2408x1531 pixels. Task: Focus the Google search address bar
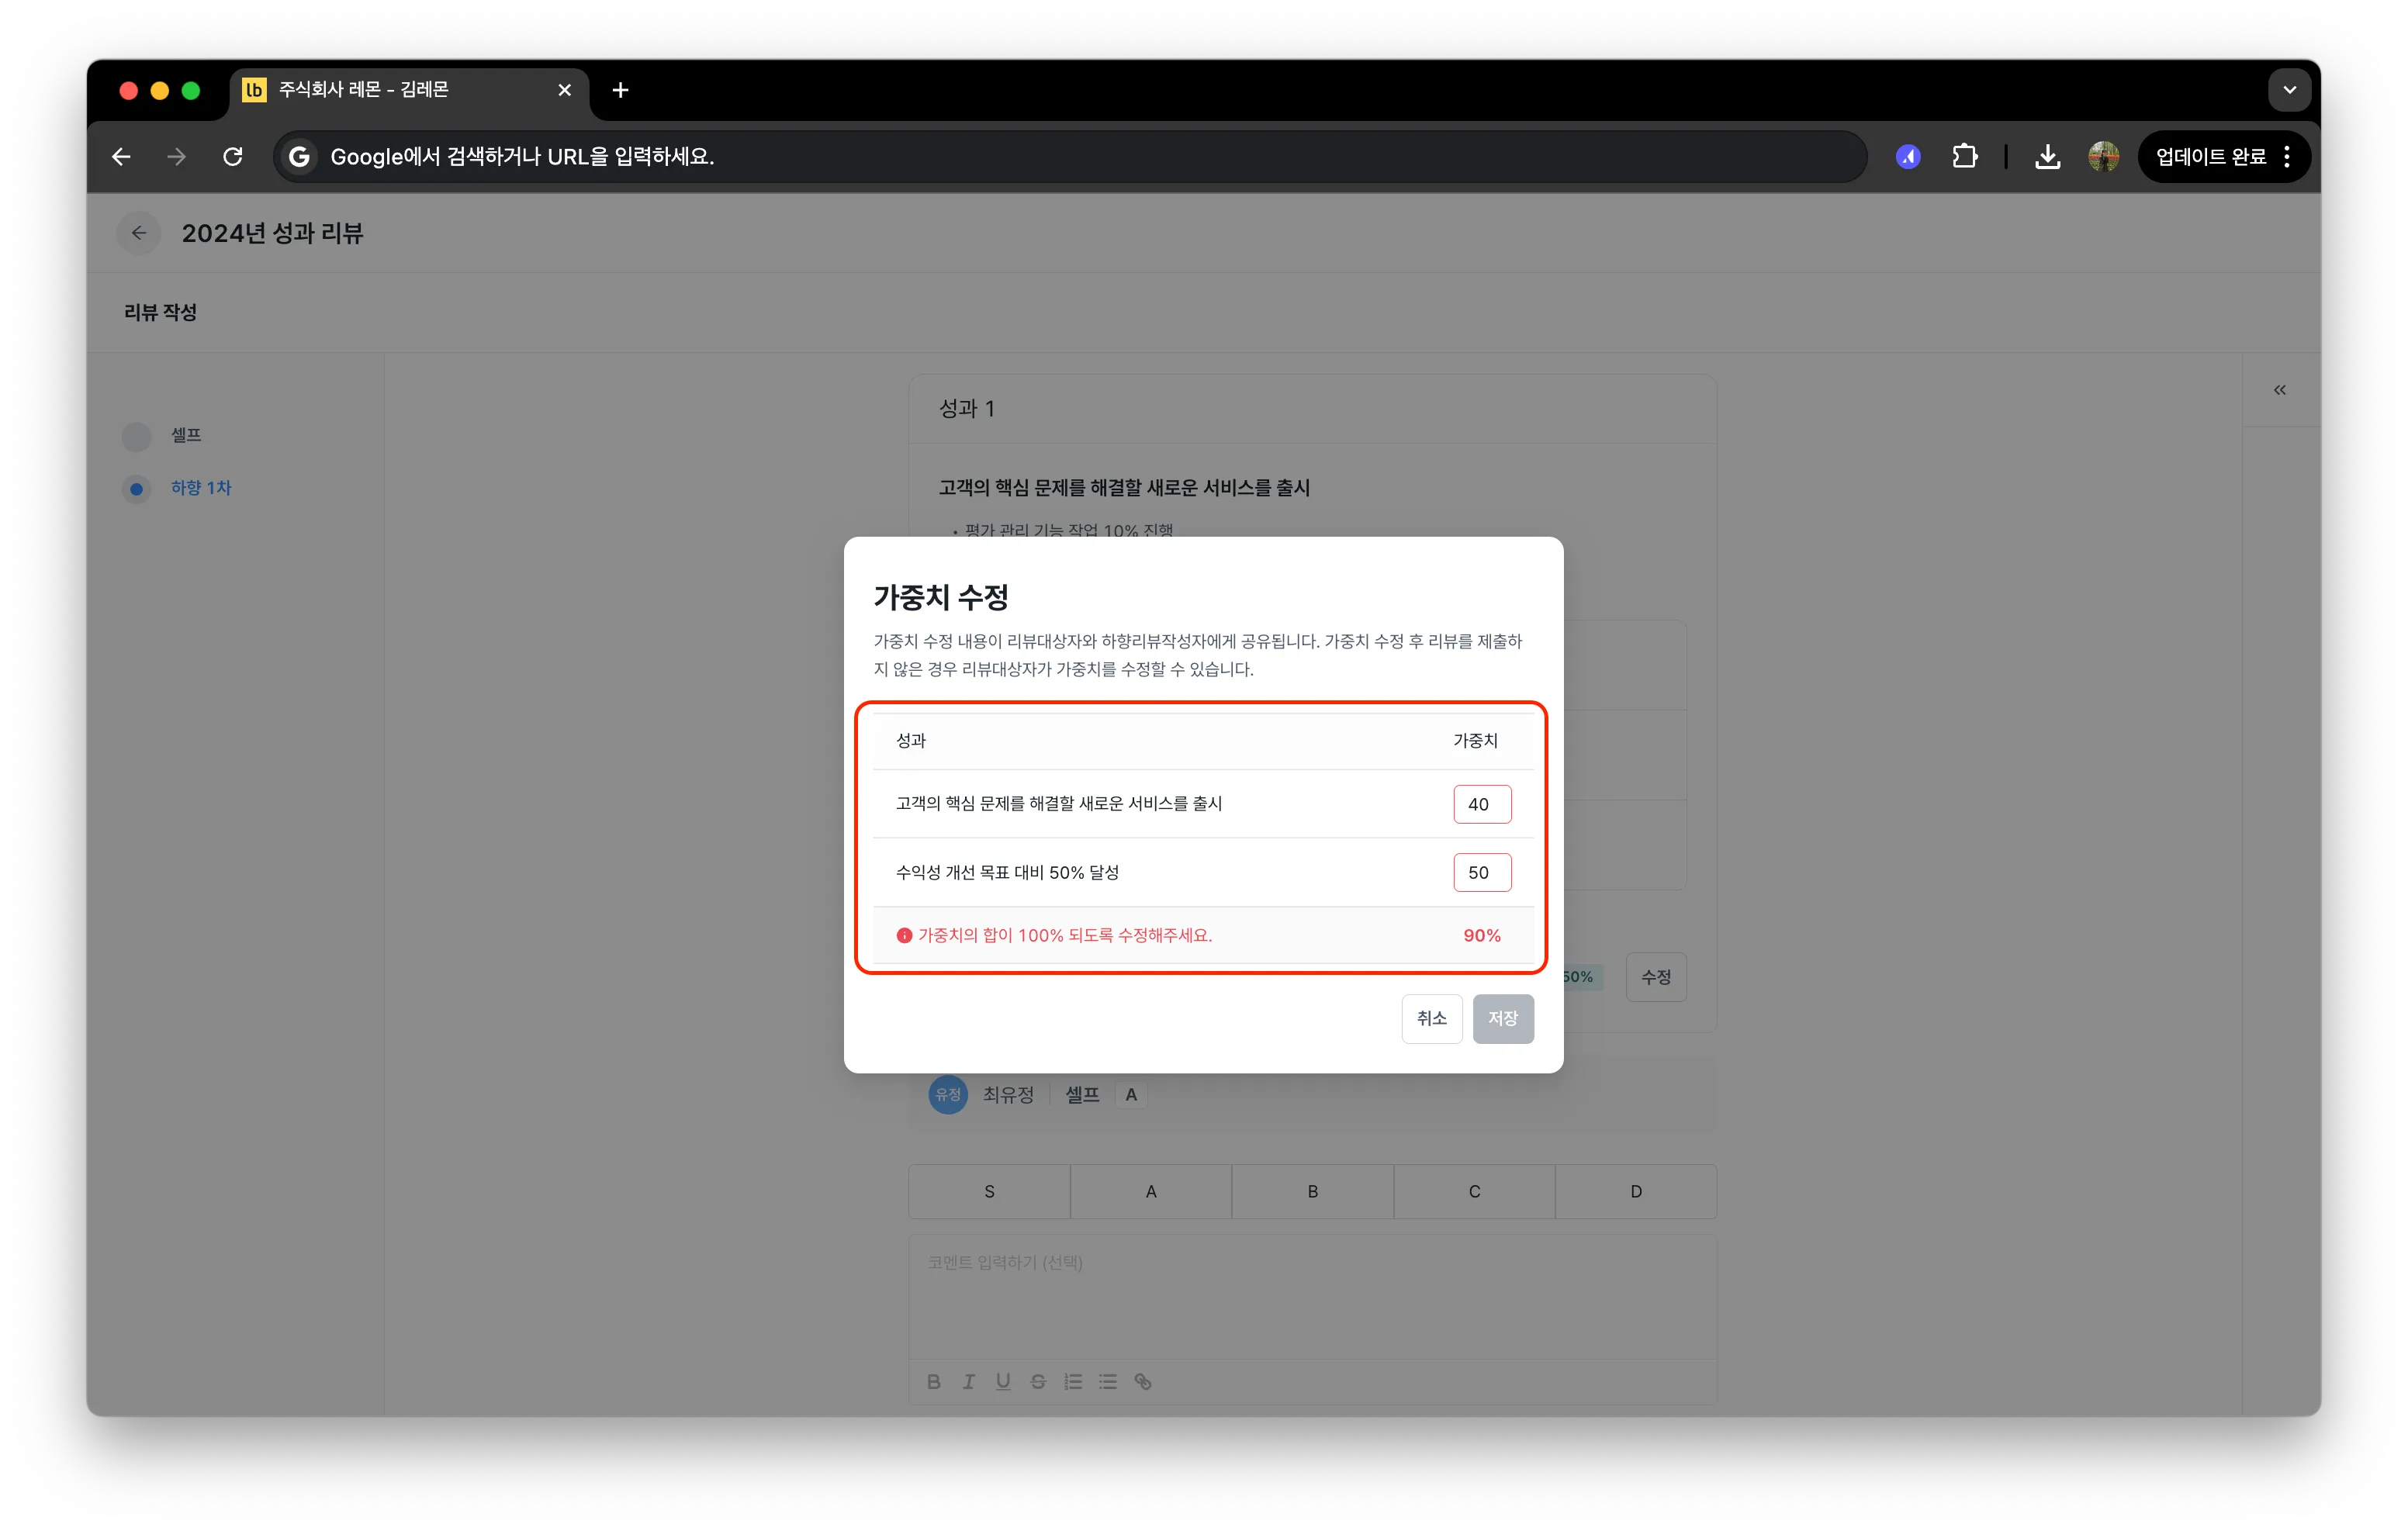pos(1070,157)
